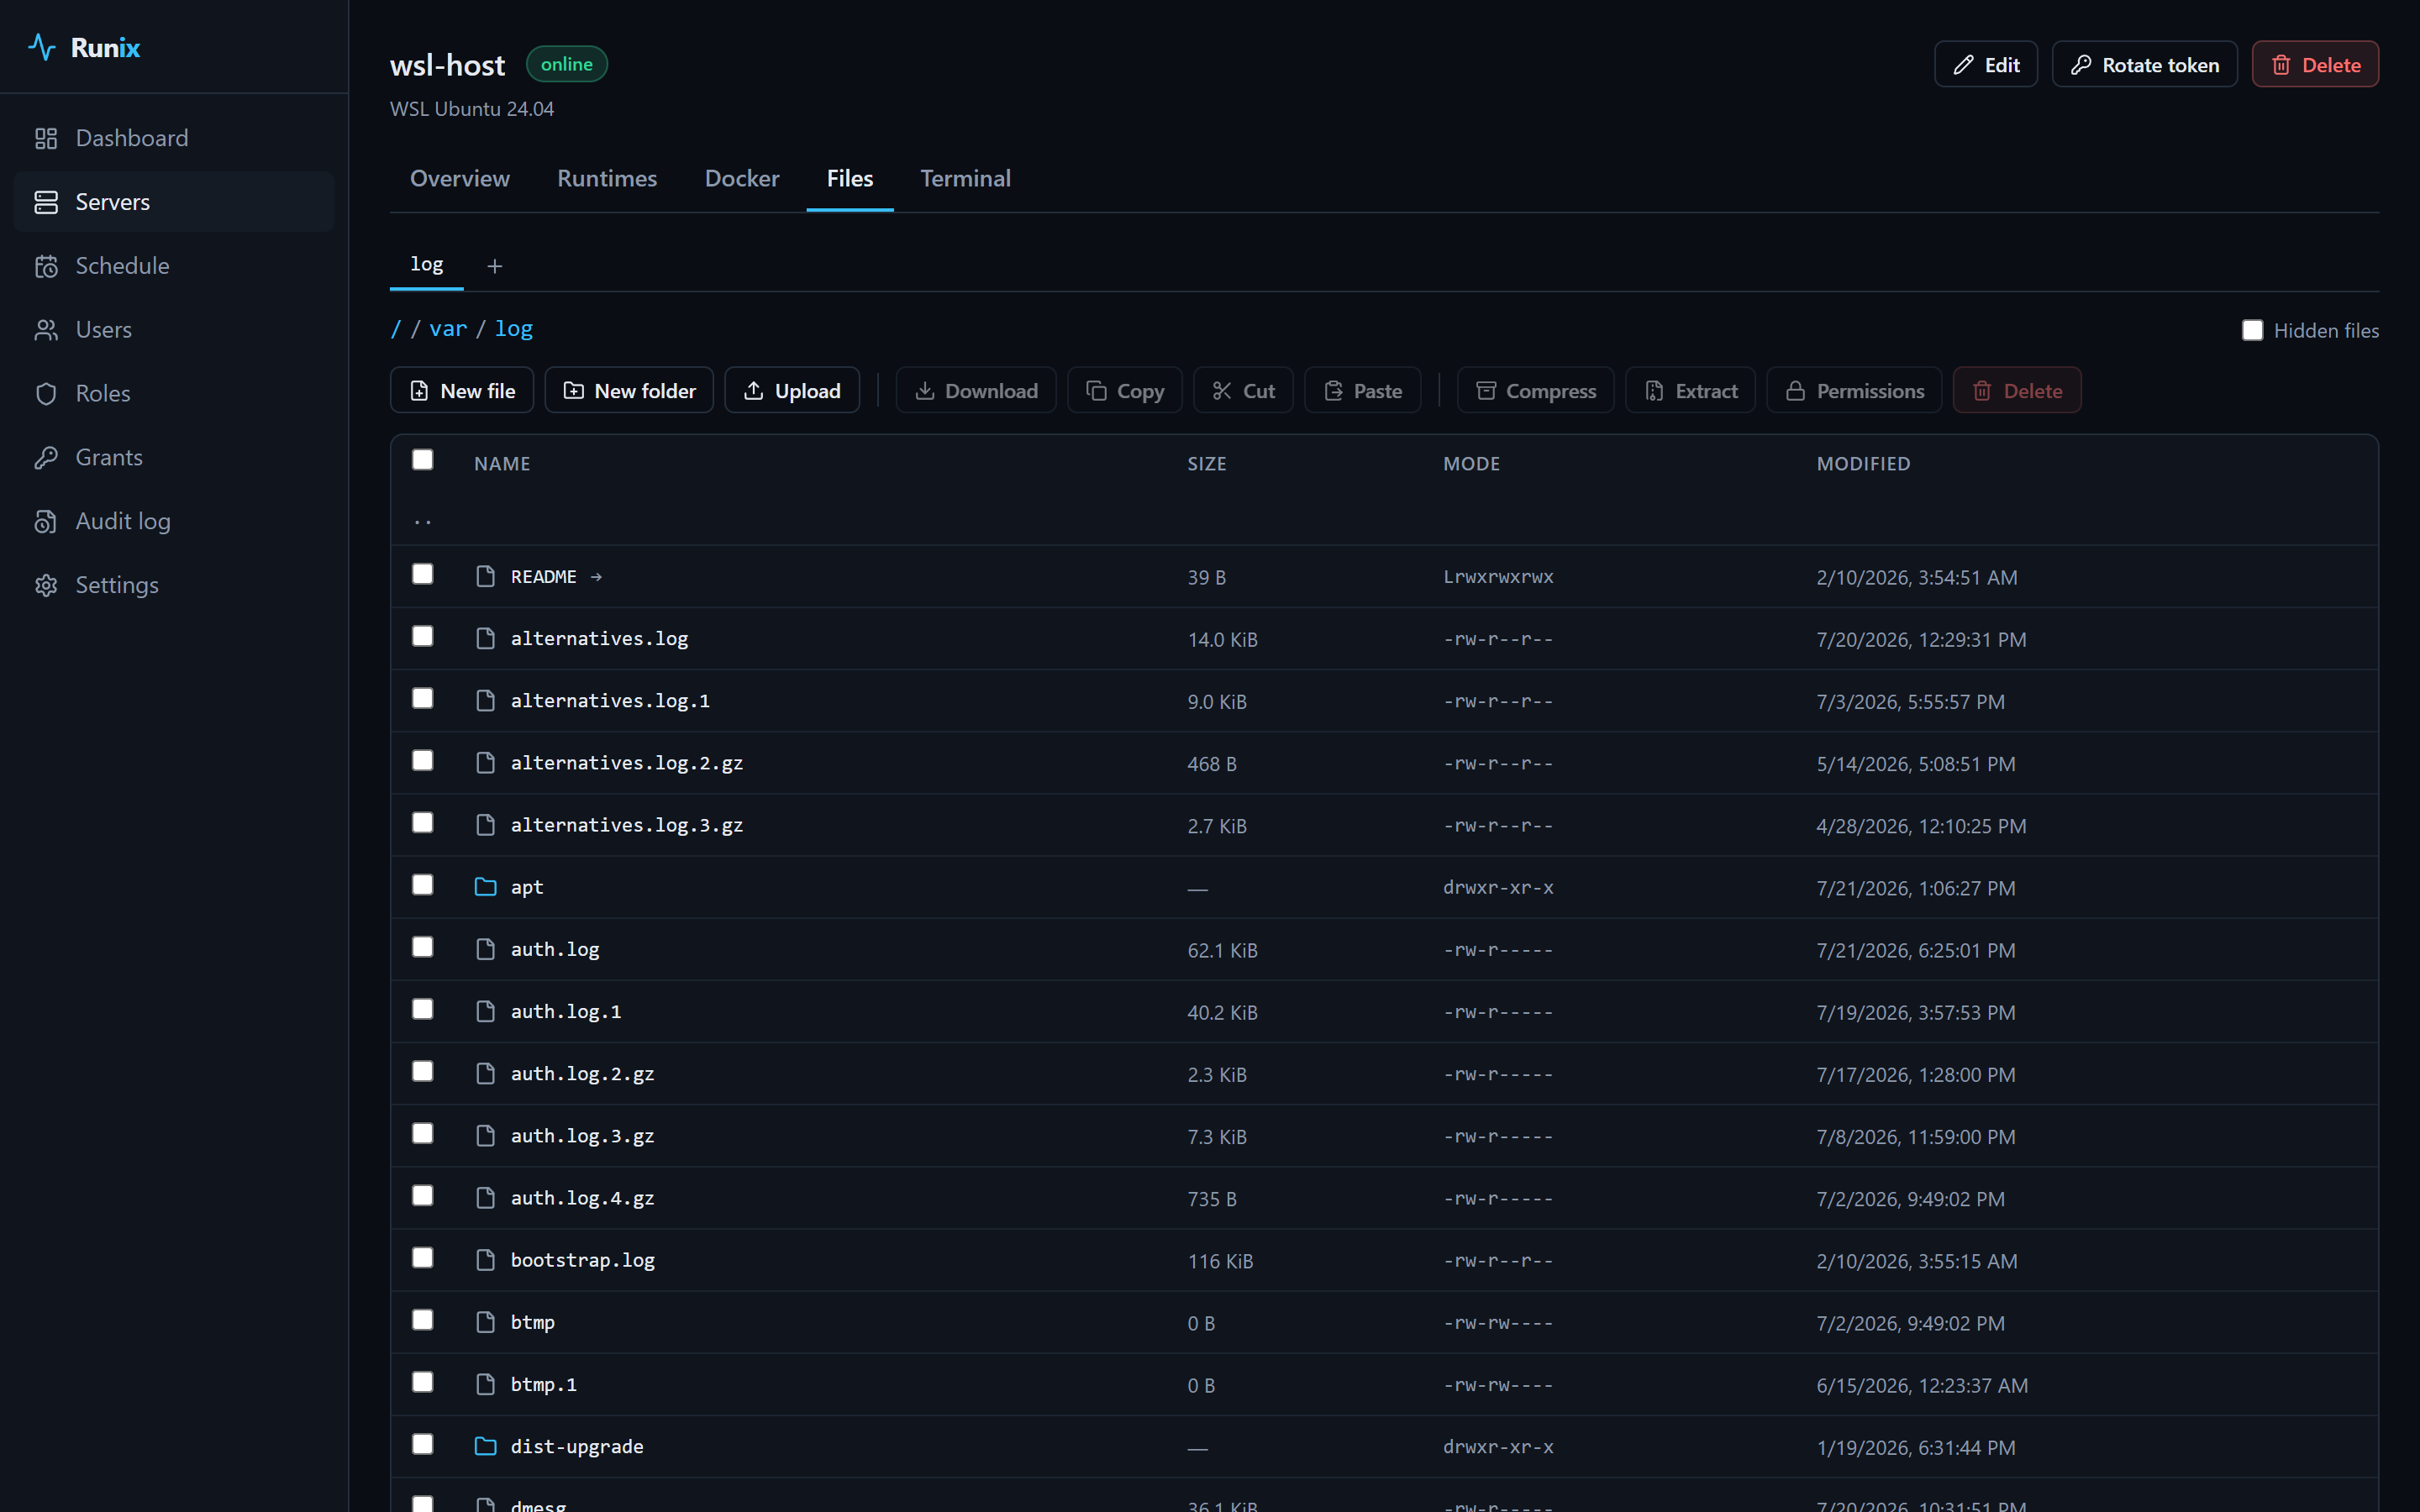Open Settings from the sidebar

coord(174,585)
